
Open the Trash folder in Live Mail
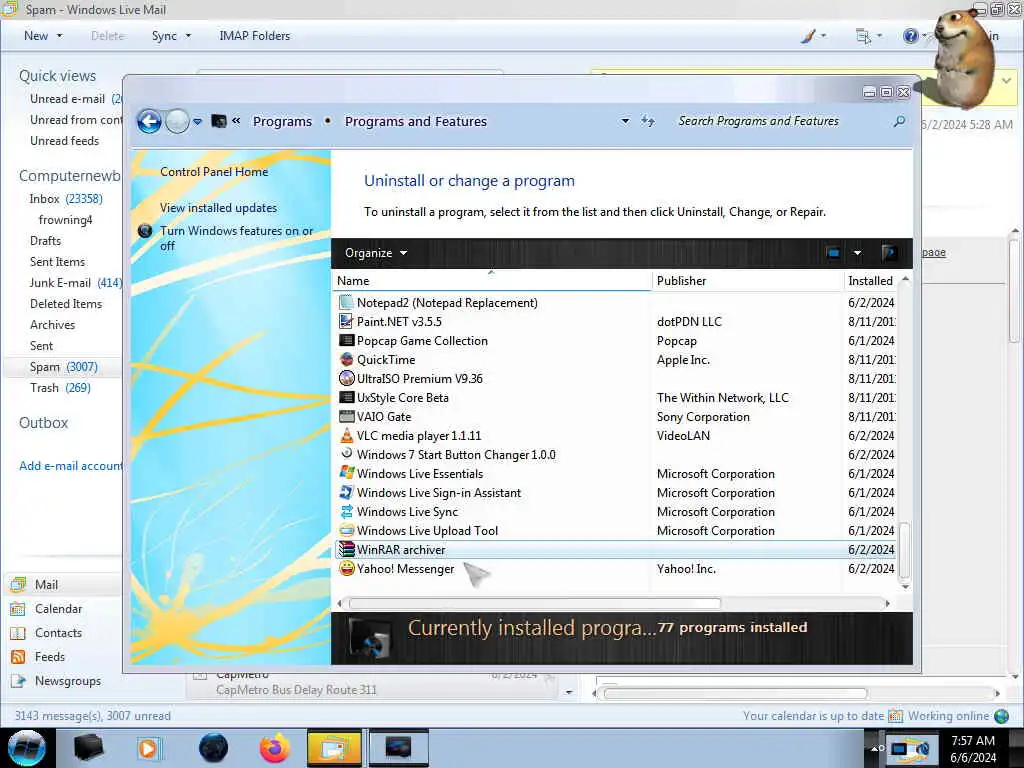coord(60,388)
